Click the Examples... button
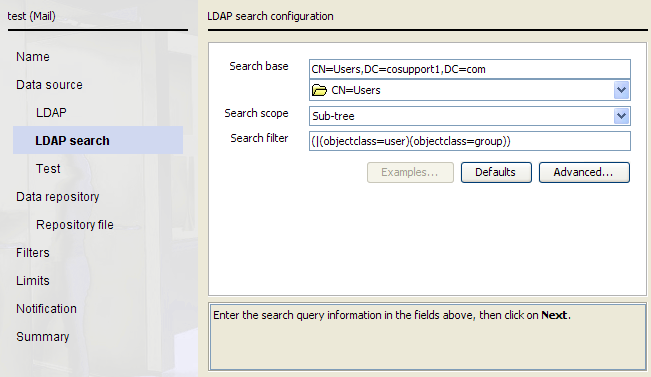This screenshot has width=651, height=377. point(410,172)
